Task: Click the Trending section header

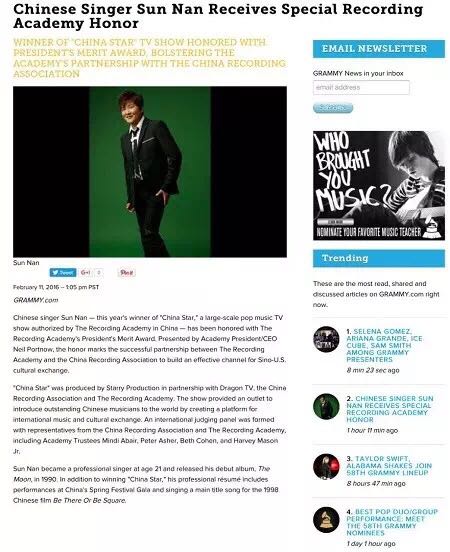Action: (x=379, y=258)
